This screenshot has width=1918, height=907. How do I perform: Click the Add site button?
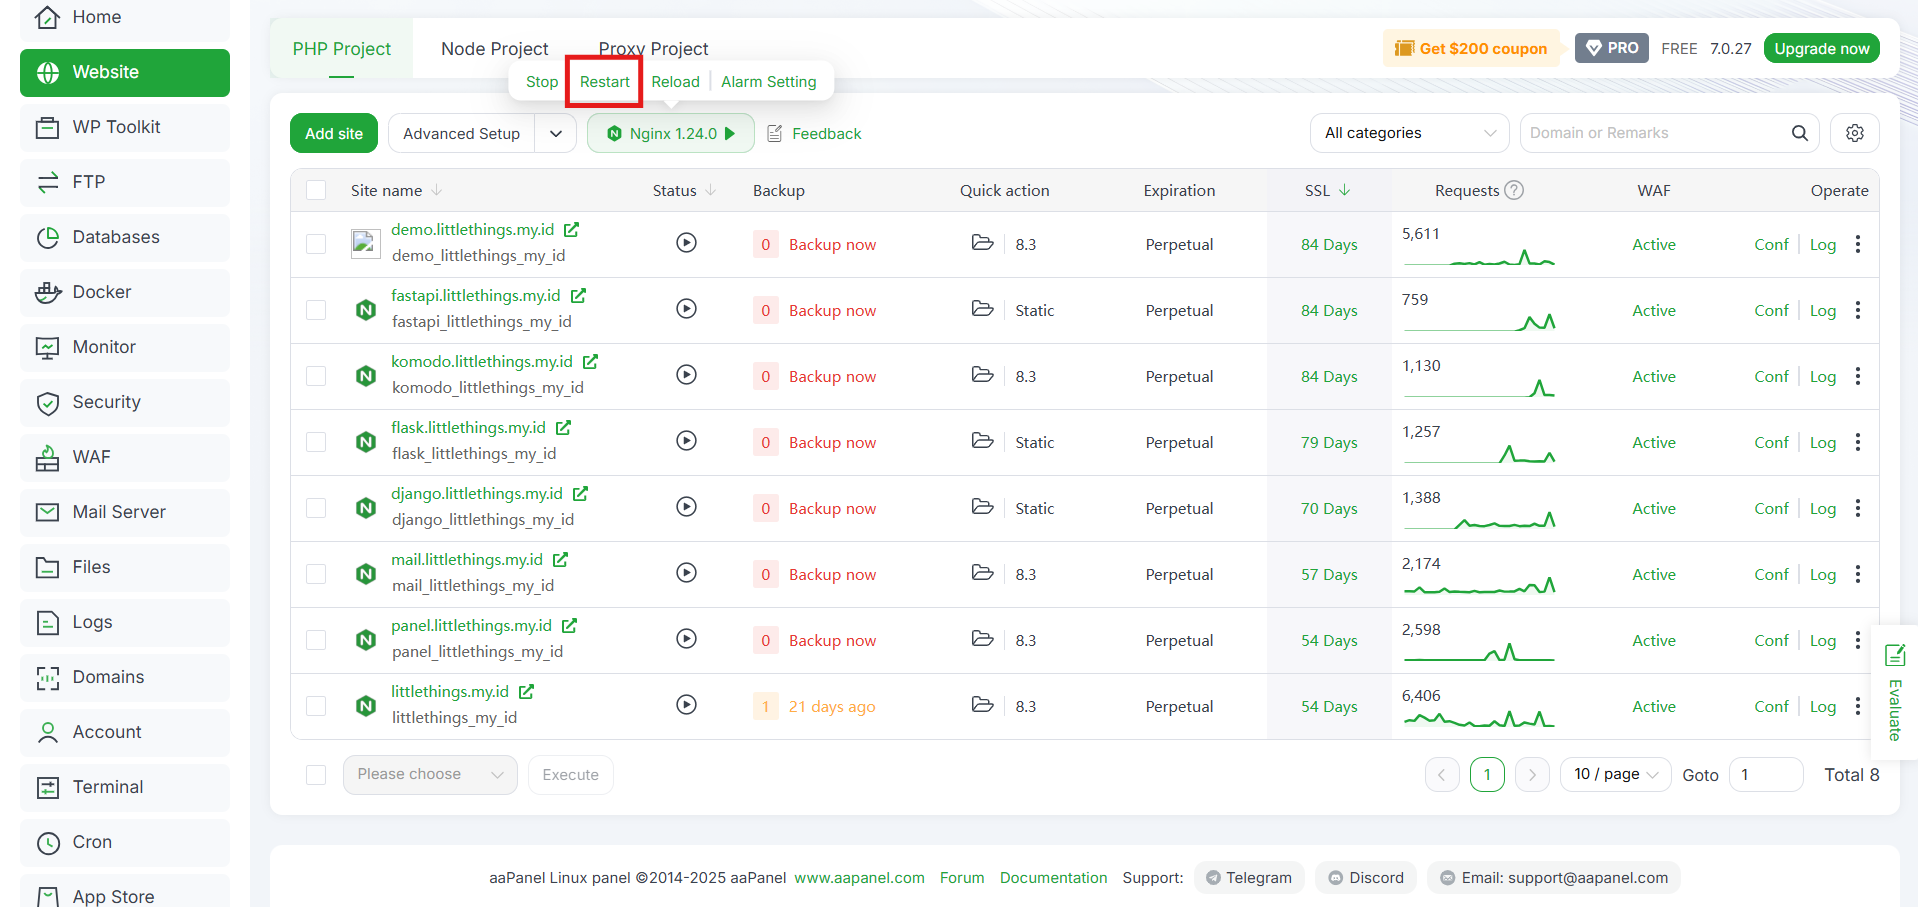pyautogui.click(x=334, y=133)
